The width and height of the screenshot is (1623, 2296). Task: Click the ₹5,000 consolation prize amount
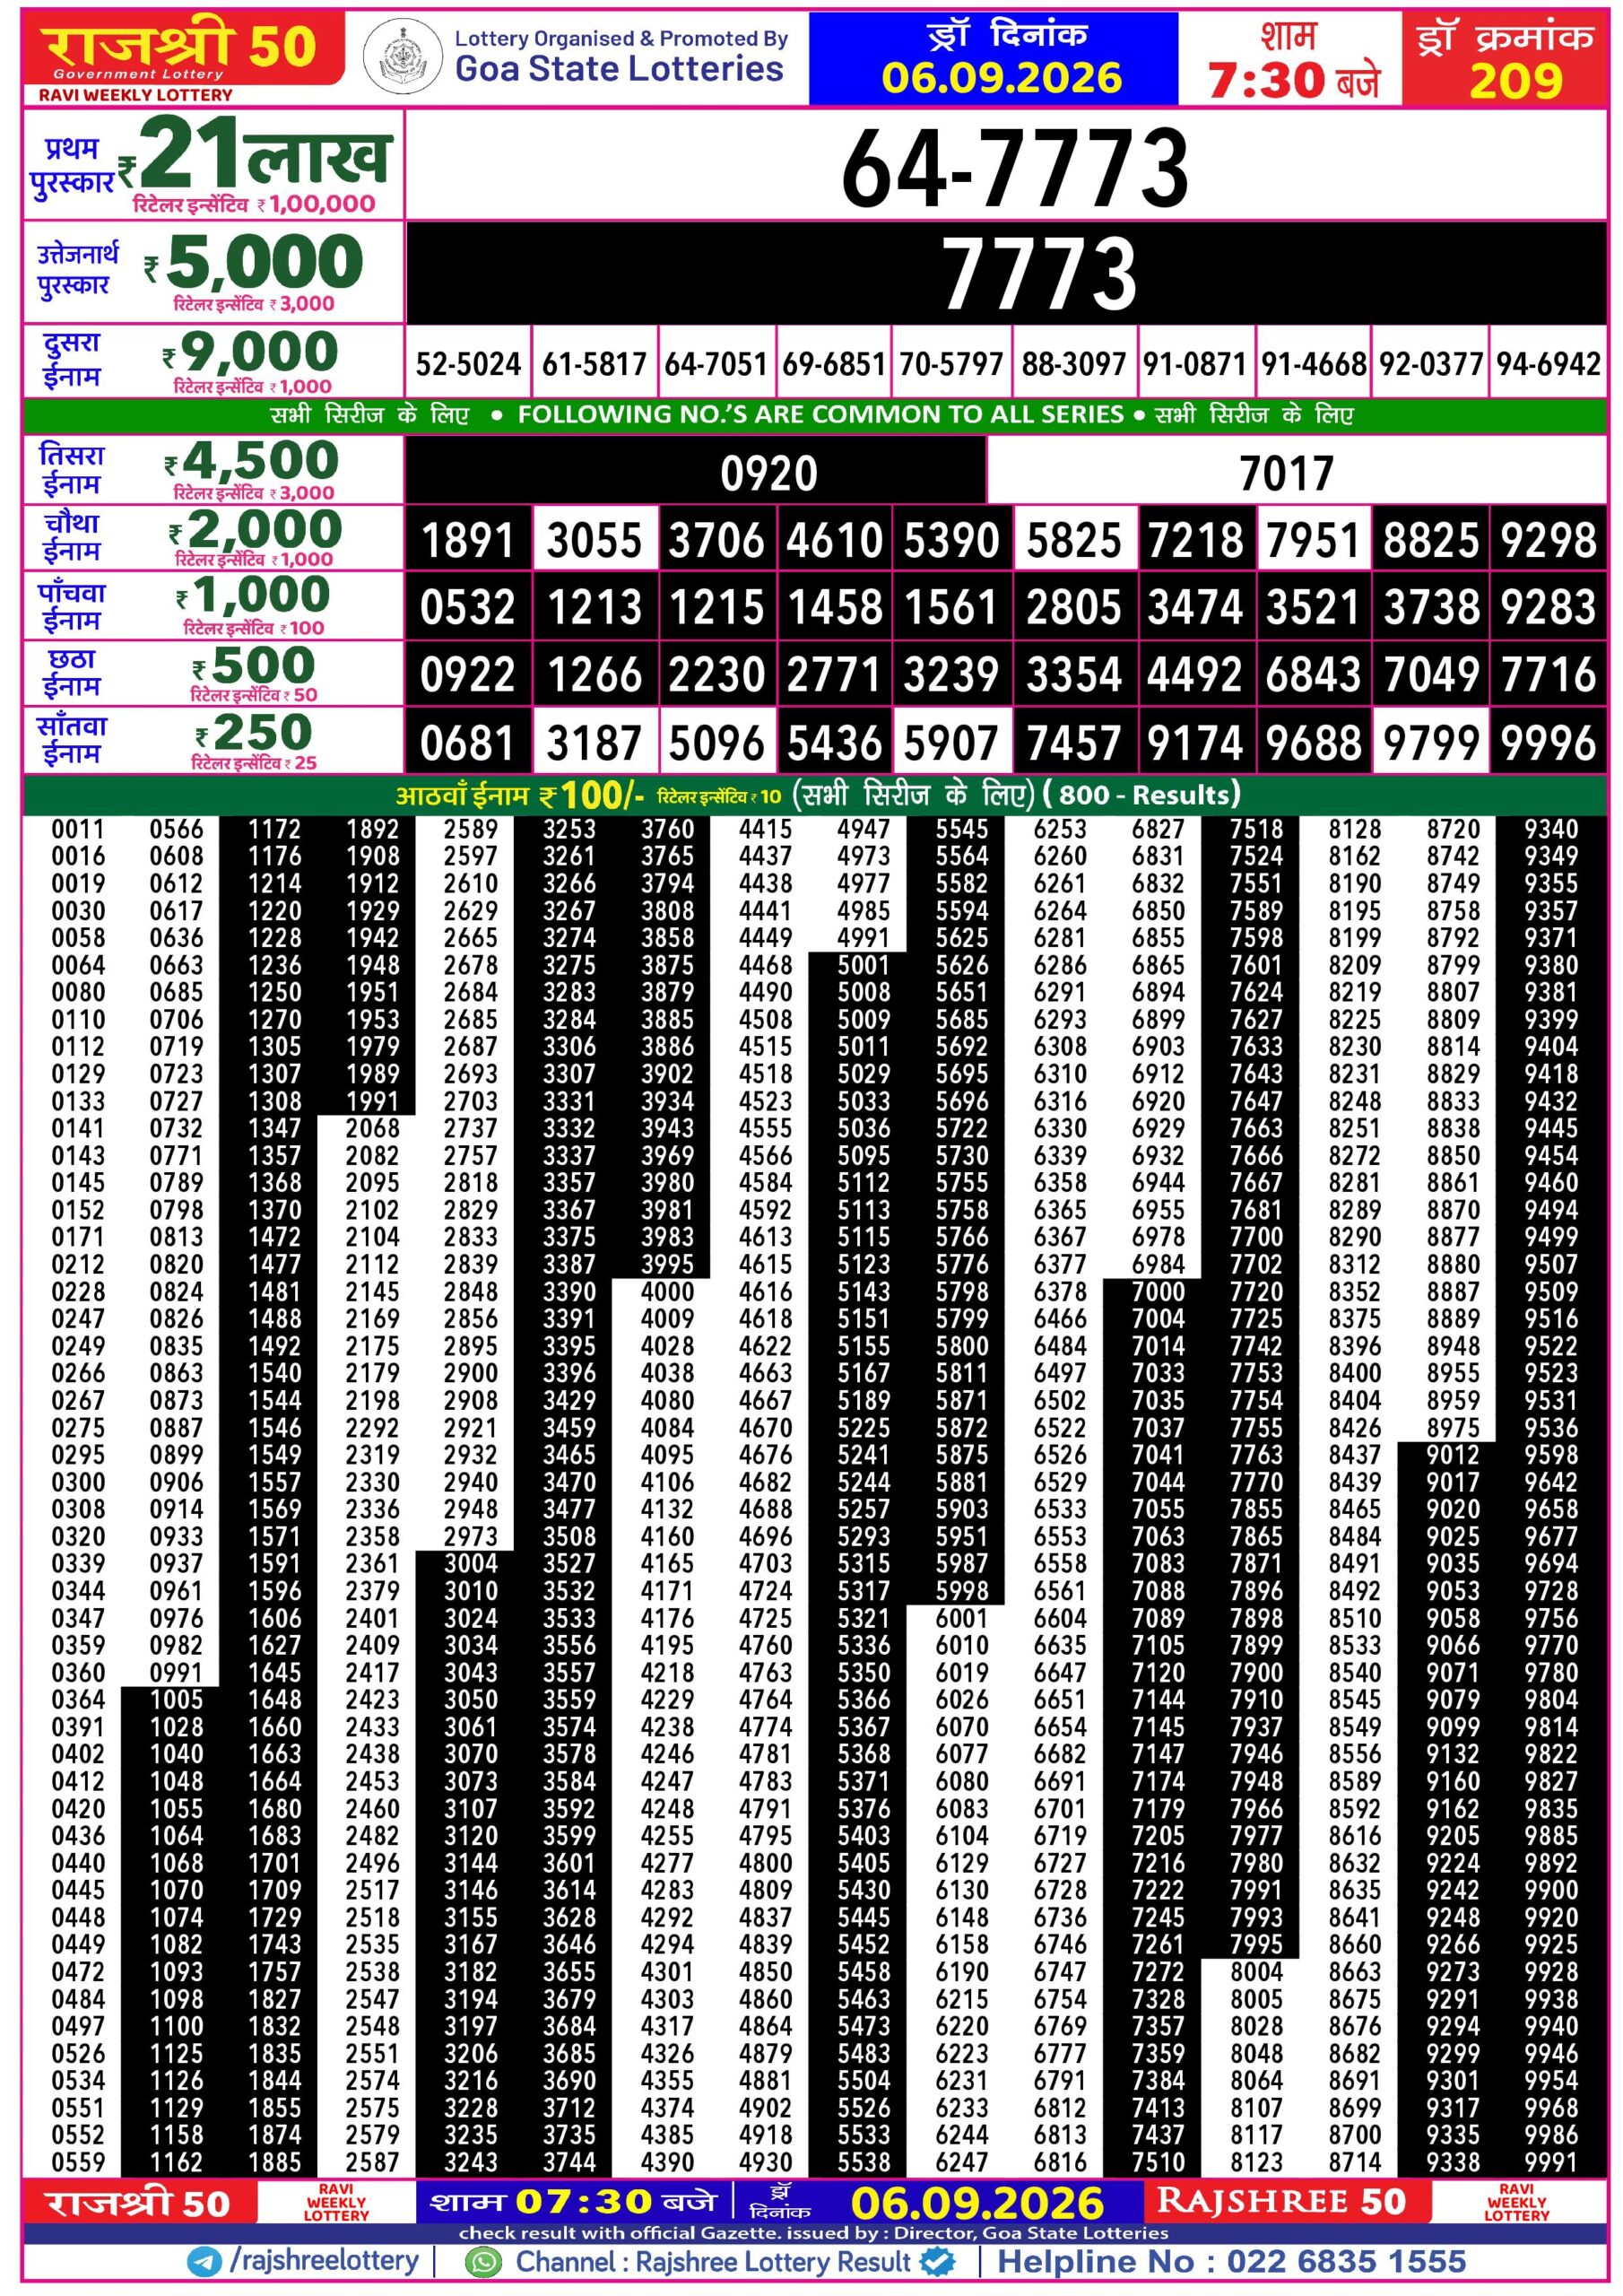(x=254, y=262)
